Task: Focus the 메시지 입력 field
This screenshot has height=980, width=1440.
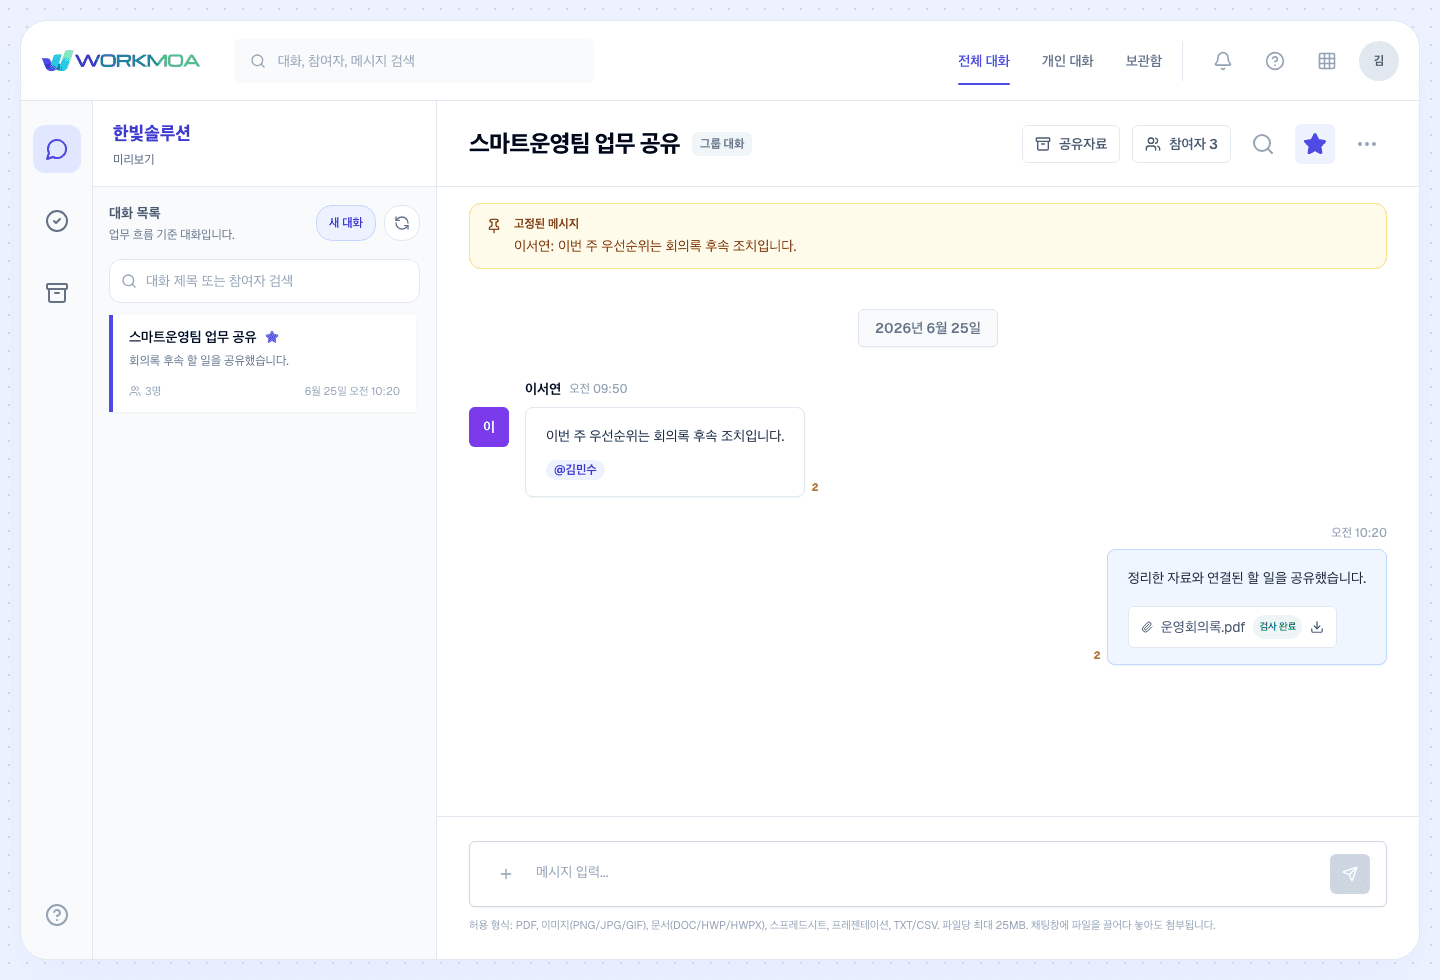Action: [x=924, y=873]
